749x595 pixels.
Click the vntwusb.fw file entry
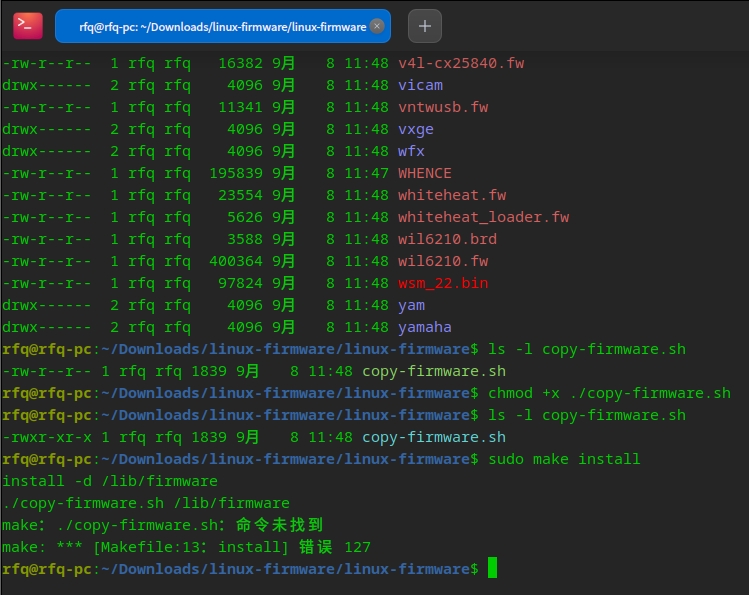[x=443, y=107]
